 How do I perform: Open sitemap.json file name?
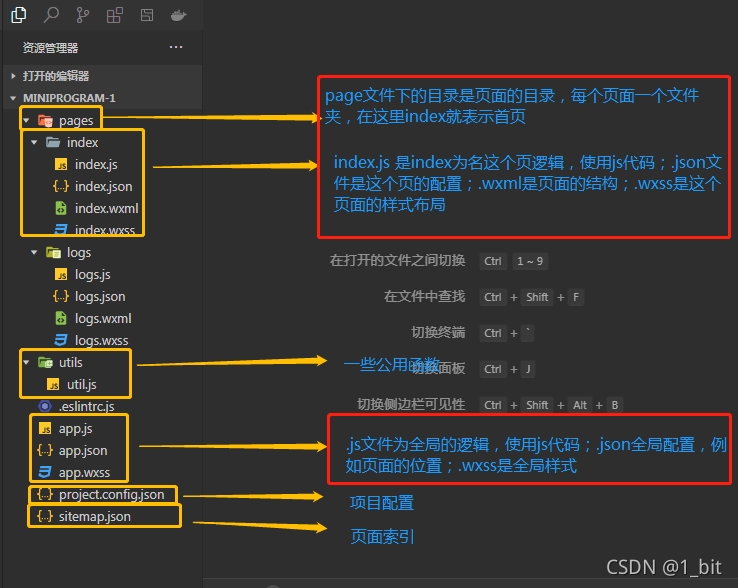click(95, 516)
